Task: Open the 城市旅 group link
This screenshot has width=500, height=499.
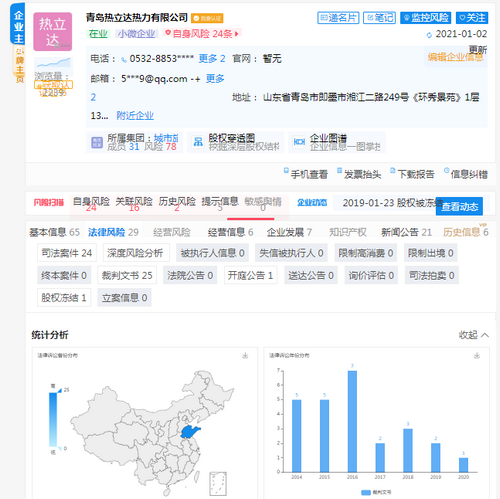Action: (x=166, y=138)
